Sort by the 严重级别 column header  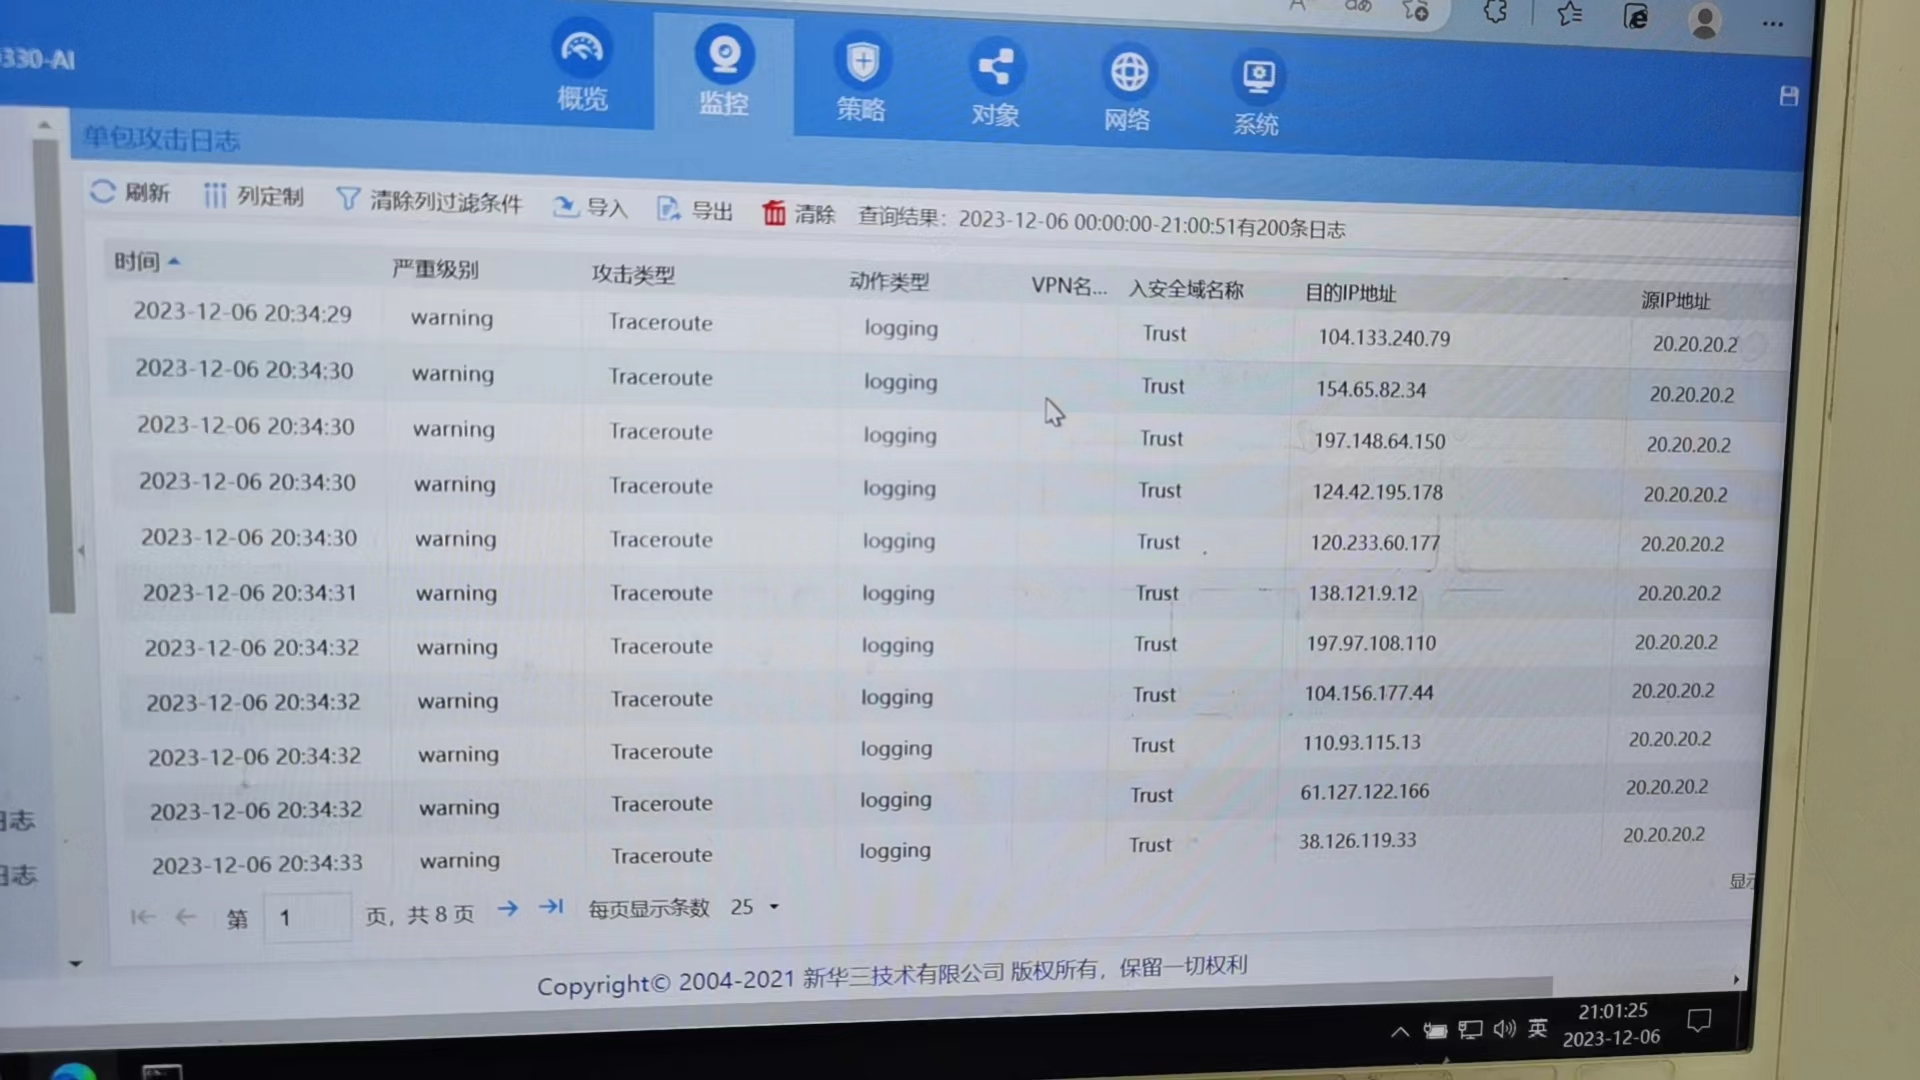pyautogui.click(x=435, y=270)
